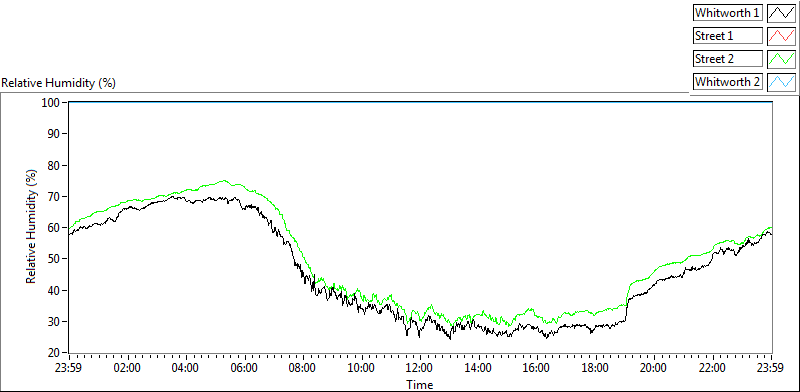The height and width of the screenshot is (392, 800).
Task: Click the 18:00 time axis marker
Action: pyautogui.click(x=596, y=368)
